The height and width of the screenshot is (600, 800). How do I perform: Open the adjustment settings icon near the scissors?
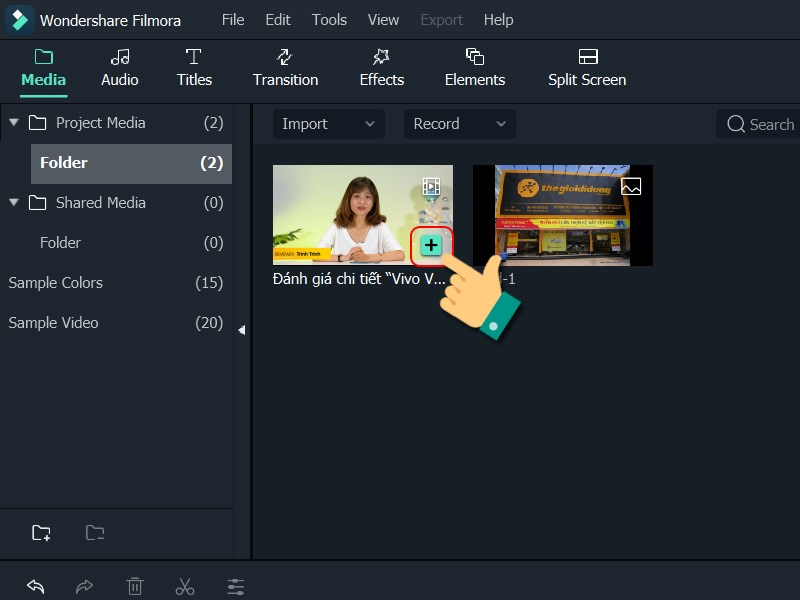(235, 586)
